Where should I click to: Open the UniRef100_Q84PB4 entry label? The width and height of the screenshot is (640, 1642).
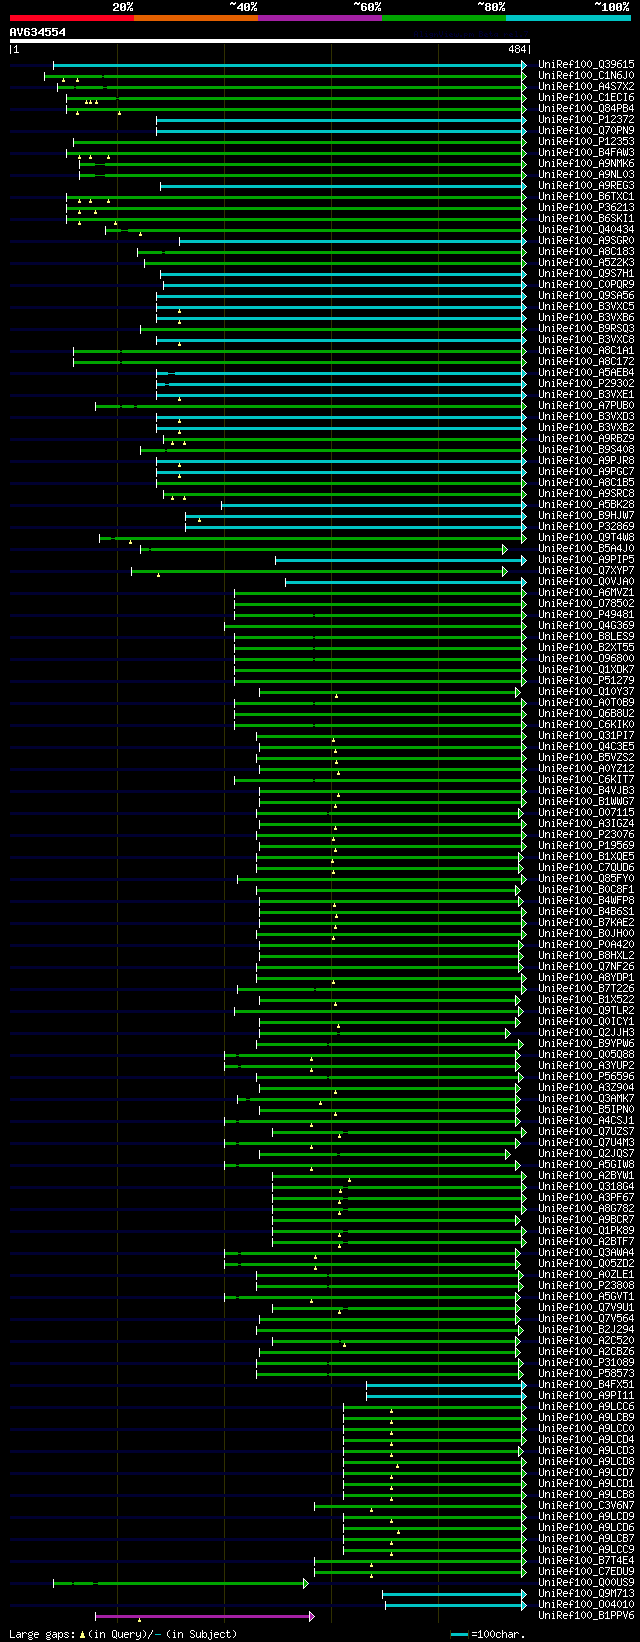coord(586,108)
